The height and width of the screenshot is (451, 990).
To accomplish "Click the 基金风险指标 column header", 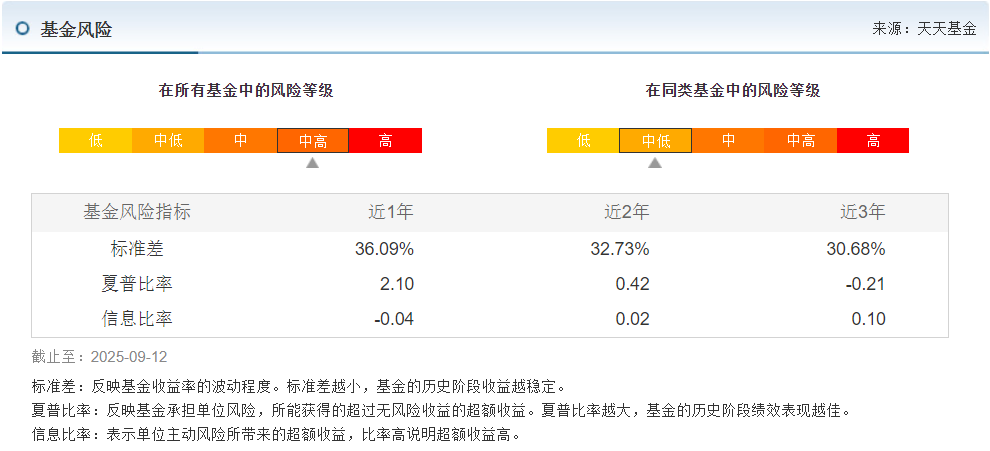I will (137, 212).
